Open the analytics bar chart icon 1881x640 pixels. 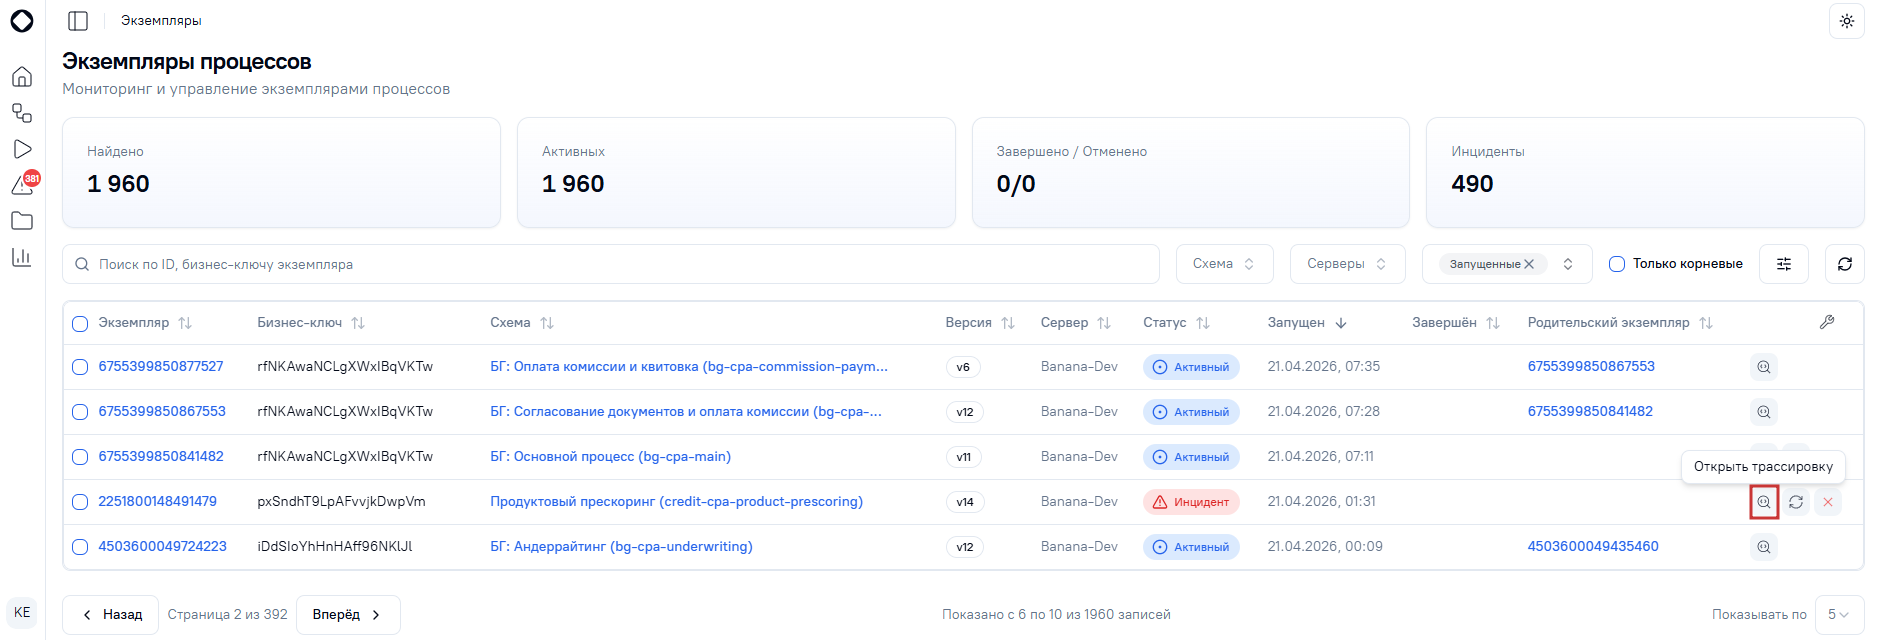coord(22,257)
